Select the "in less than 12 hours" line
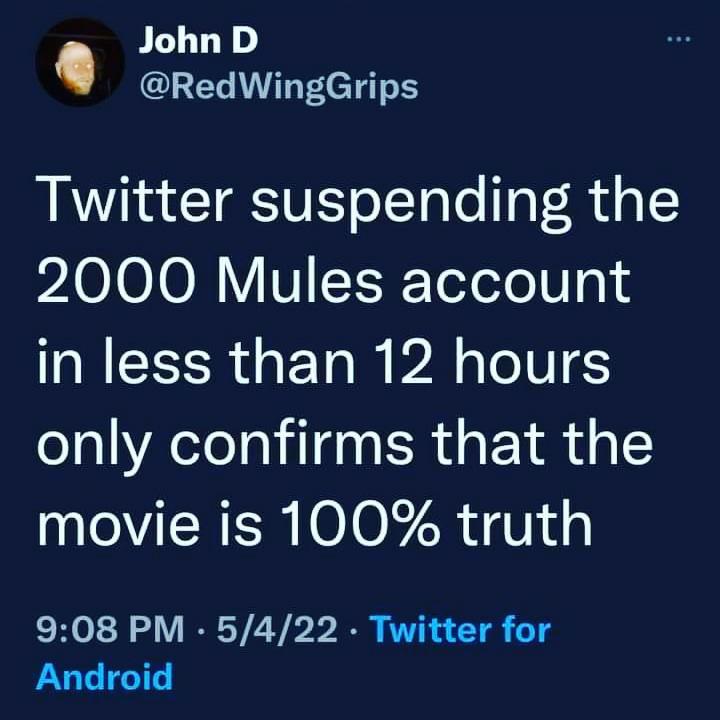720x720 pixels. (324, 361)
